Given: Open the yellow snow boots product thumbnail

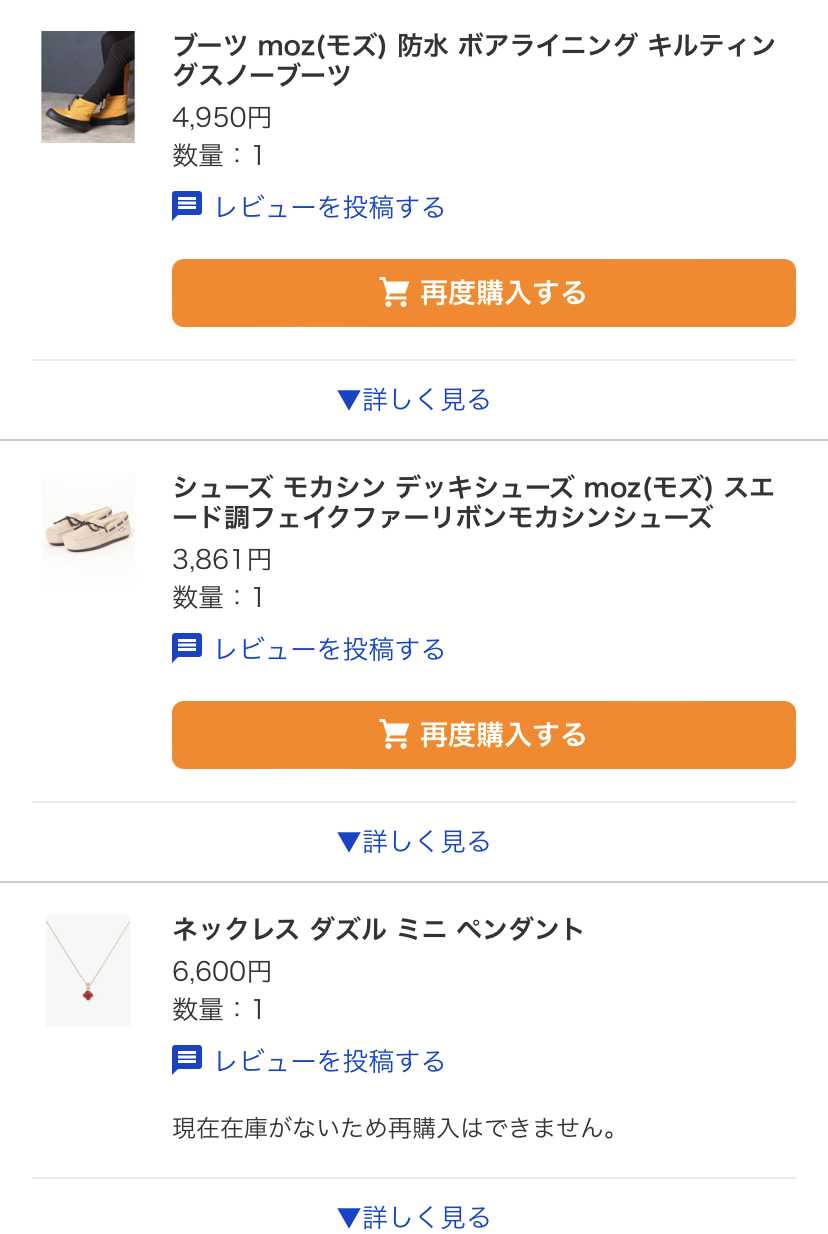Looking at the screenshot, I should coord(88,87).
